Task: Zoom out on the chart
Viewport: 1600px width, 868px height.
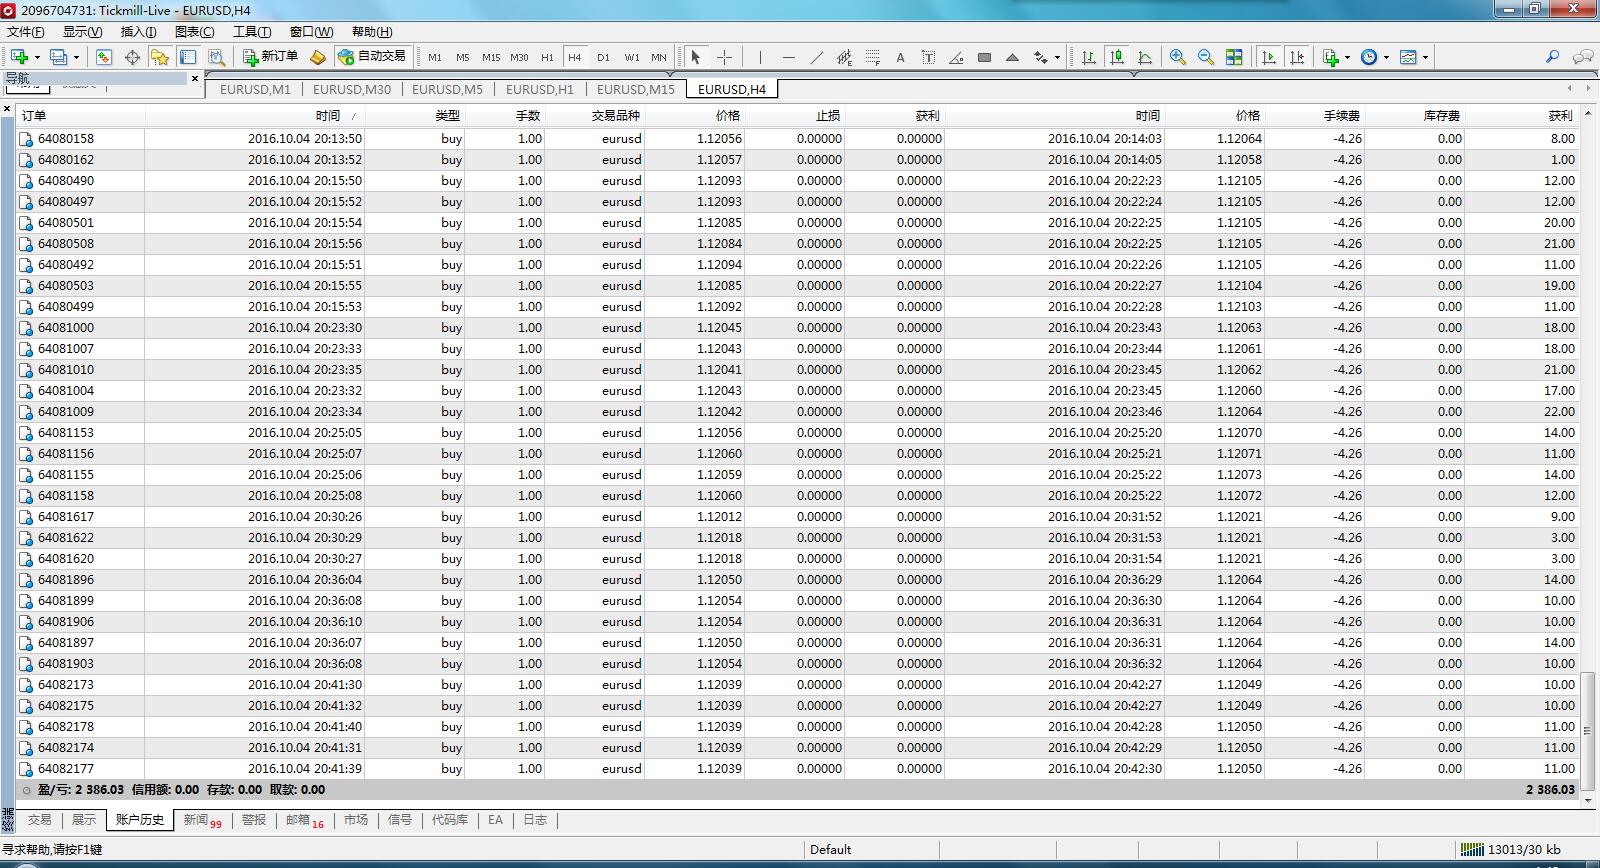Action: pos(1206,57)
